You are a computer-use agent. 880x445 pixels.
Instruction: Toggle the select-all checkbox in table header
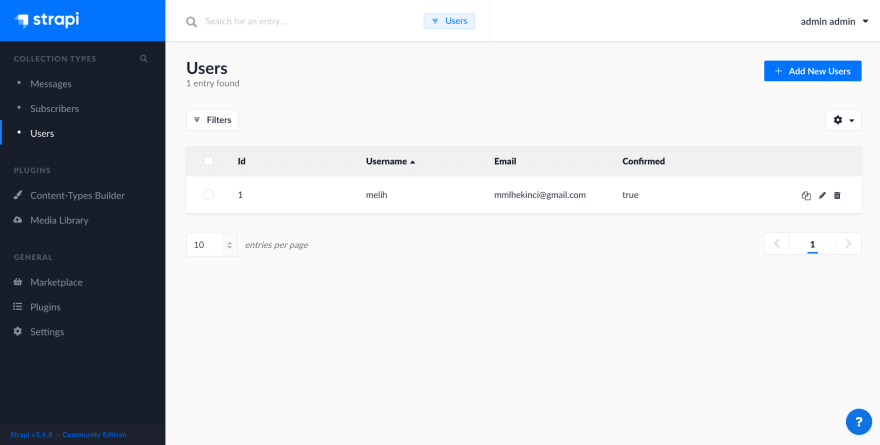[x=208, y=161]
